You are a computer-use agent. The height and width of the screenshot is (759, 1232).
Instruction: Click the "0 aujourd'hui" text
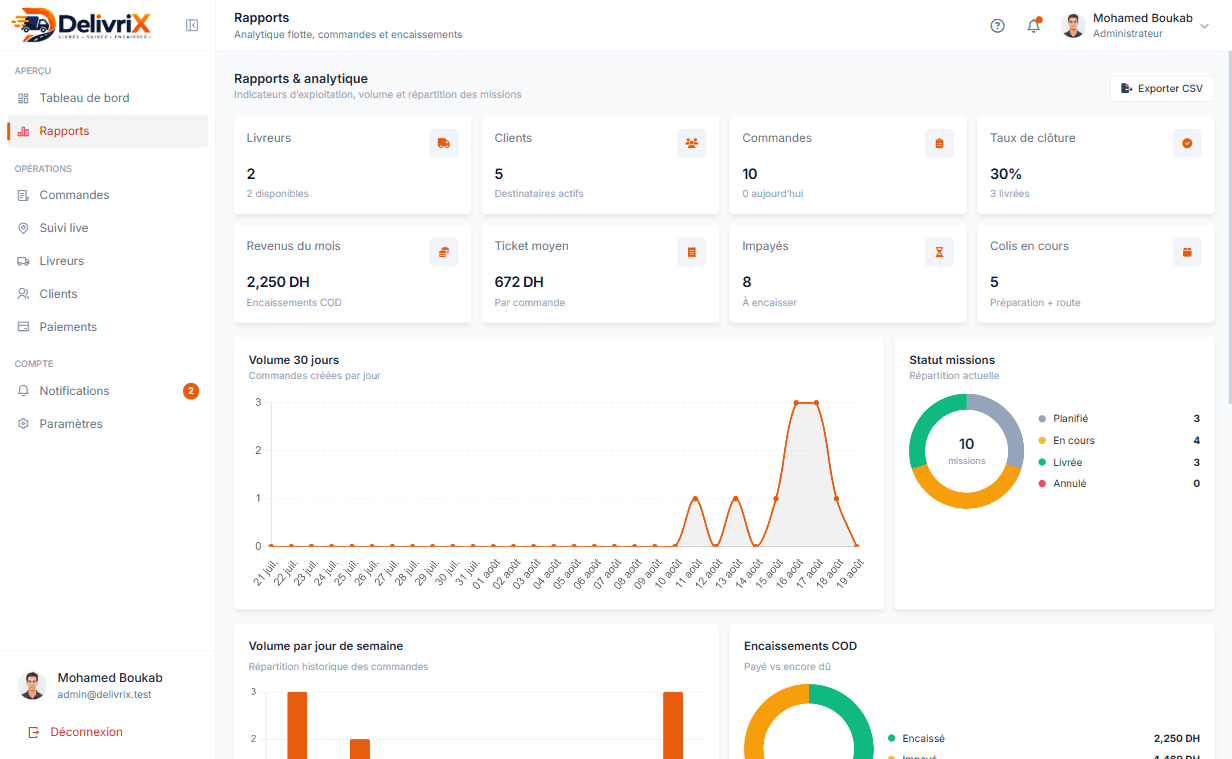773,194
